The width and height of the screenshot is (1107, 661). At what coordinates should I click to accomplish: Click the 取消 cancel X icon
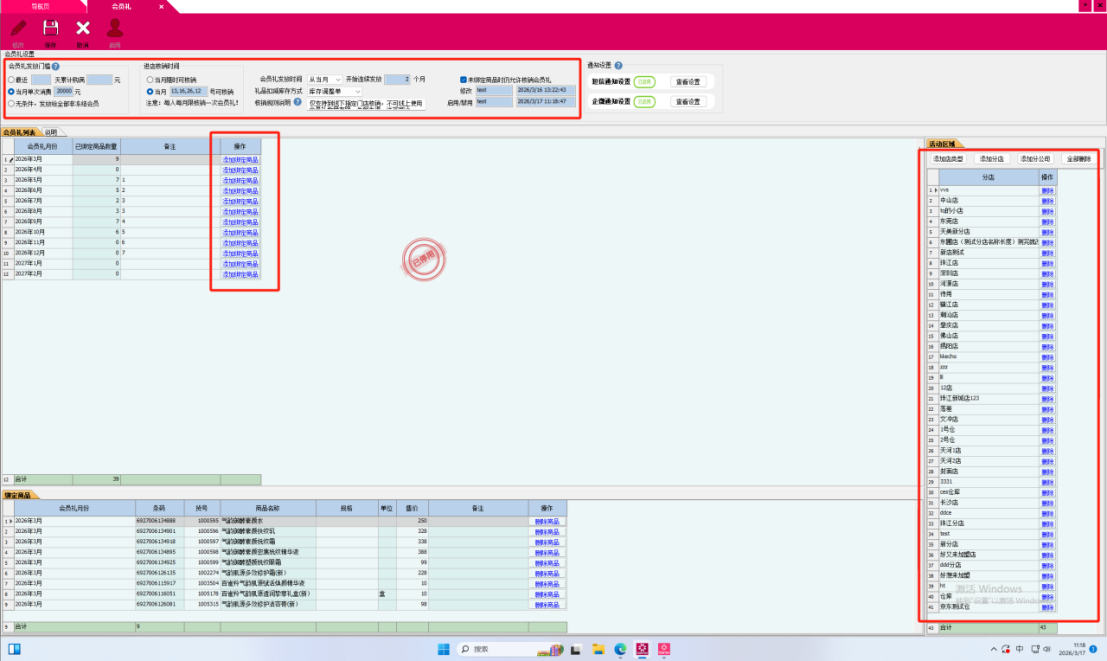(83, 30)
